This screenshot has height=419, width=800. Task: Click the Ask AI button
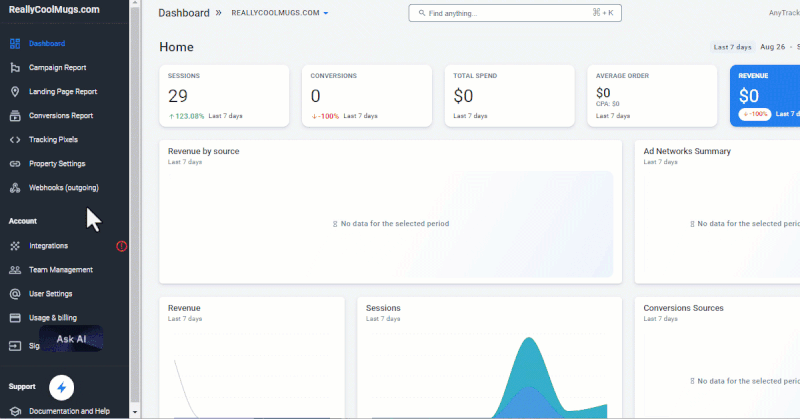pos(71,339)
